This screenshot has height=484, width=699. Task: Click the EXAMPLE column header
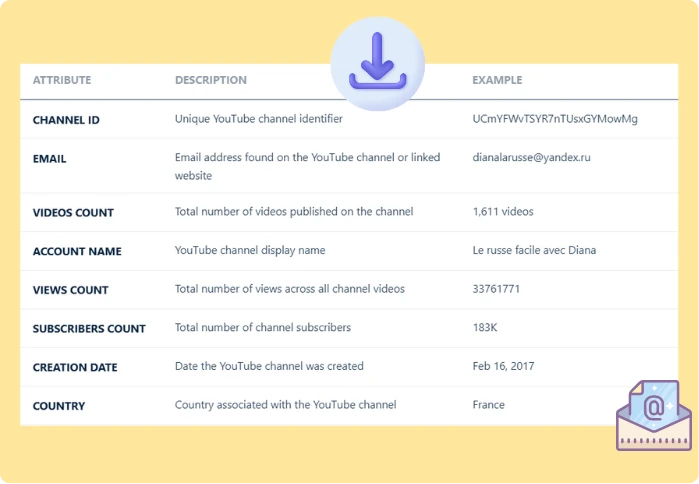coord(497,80)
